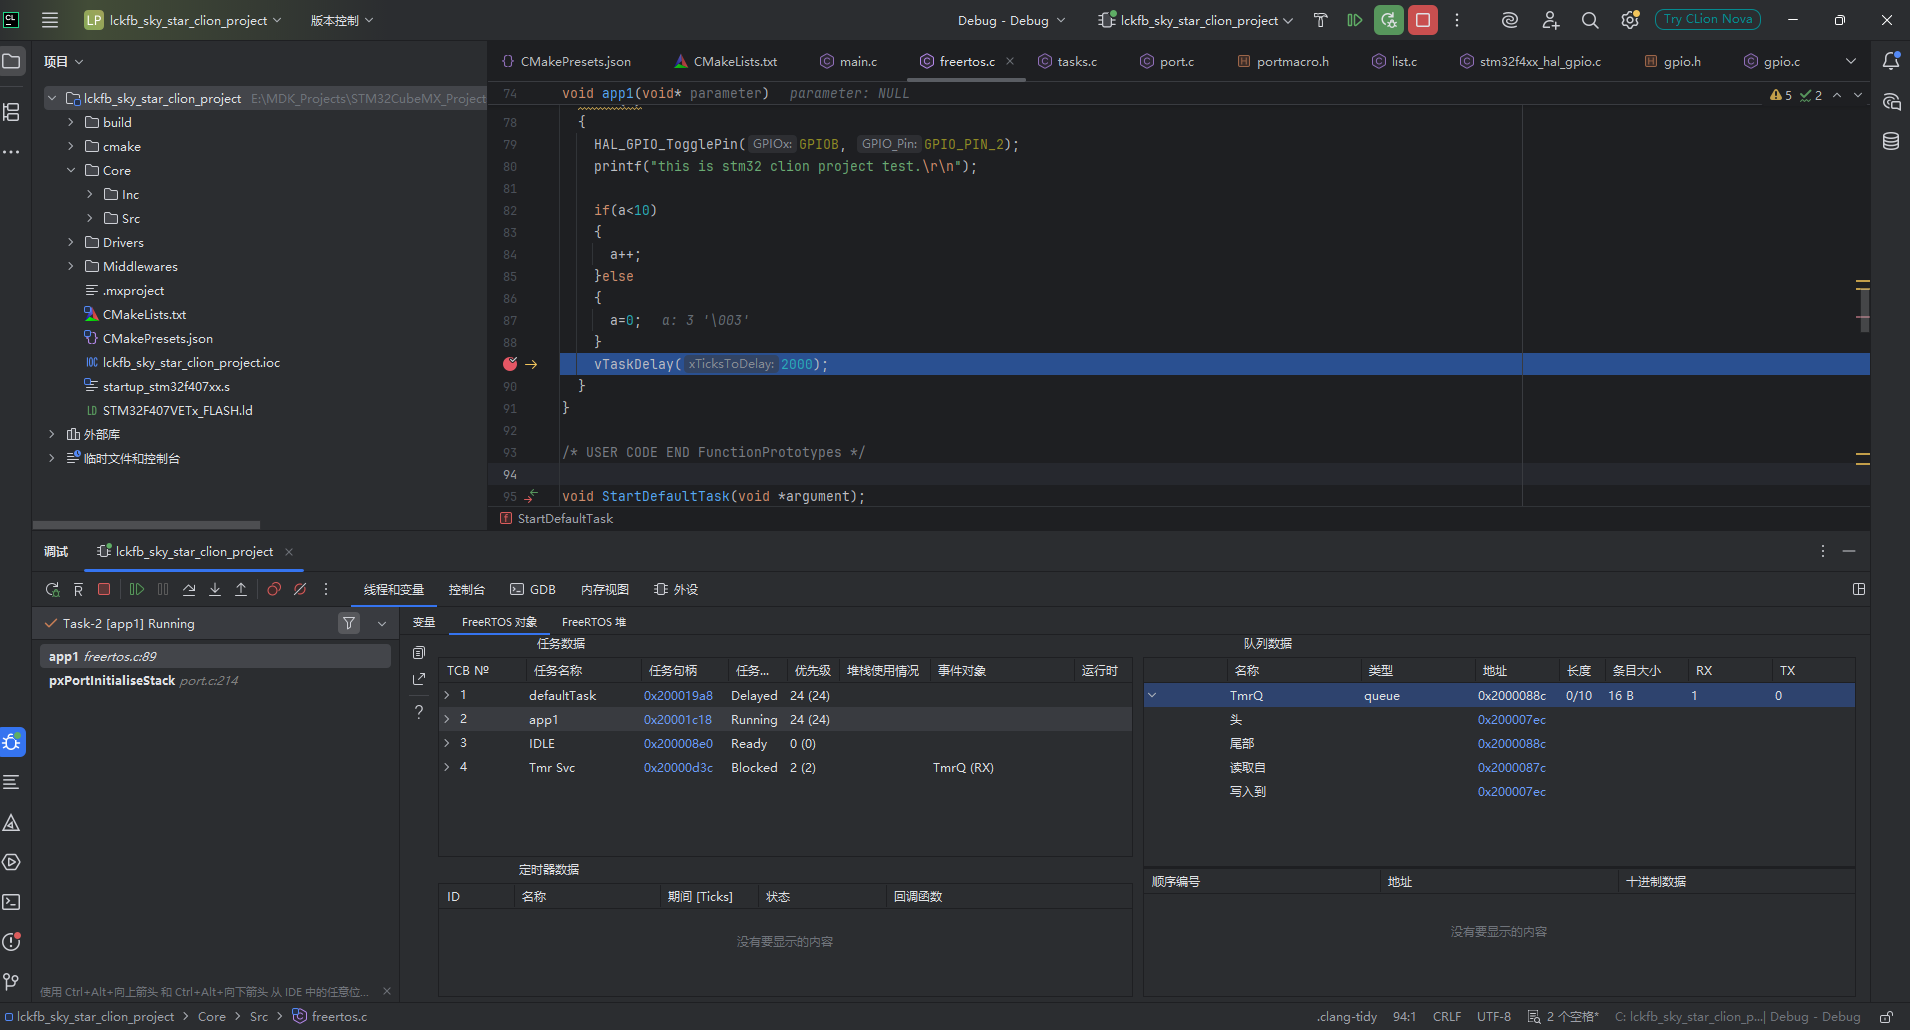Image resolution: width=1910 pixels, height=1030 pixels.
Task: Open the GDB debug tab
Action: [533, 590]
